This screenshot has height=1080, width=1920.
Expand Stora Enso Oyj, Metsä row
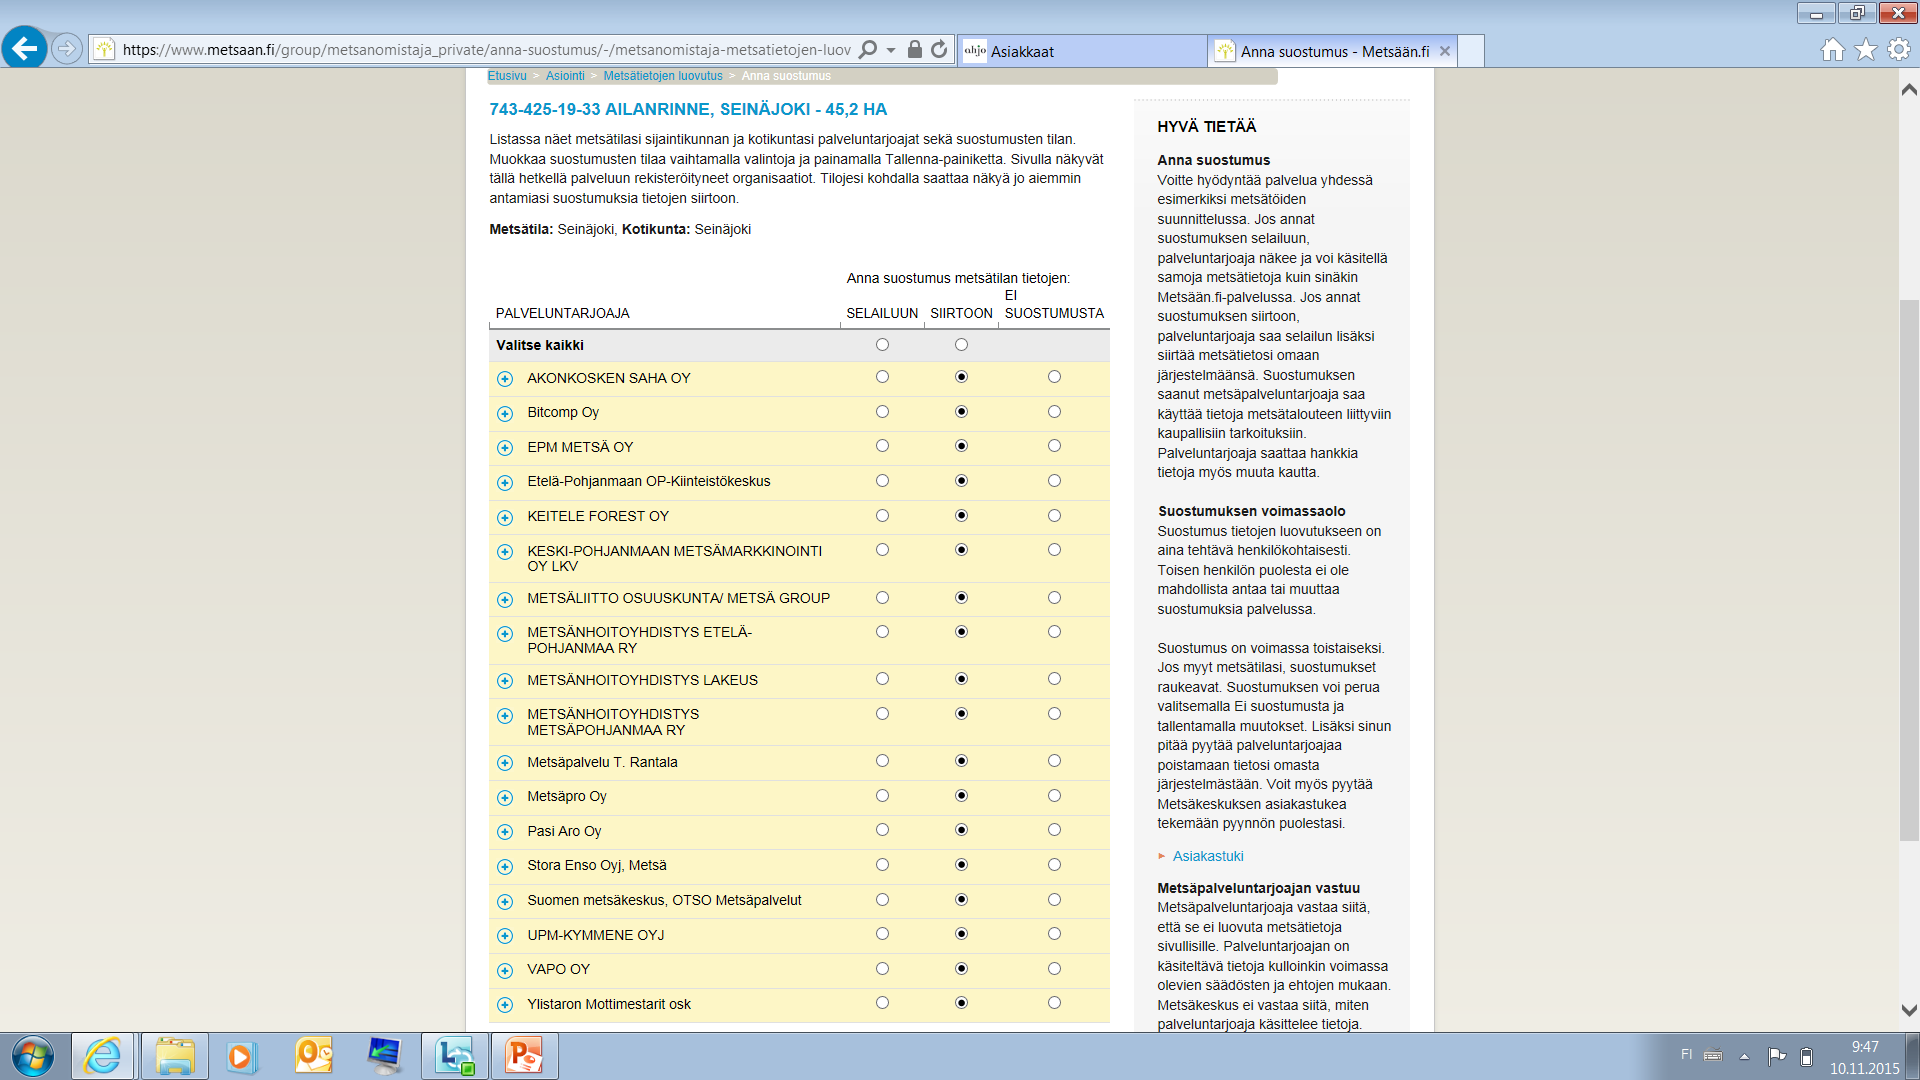tap(505, 866)
